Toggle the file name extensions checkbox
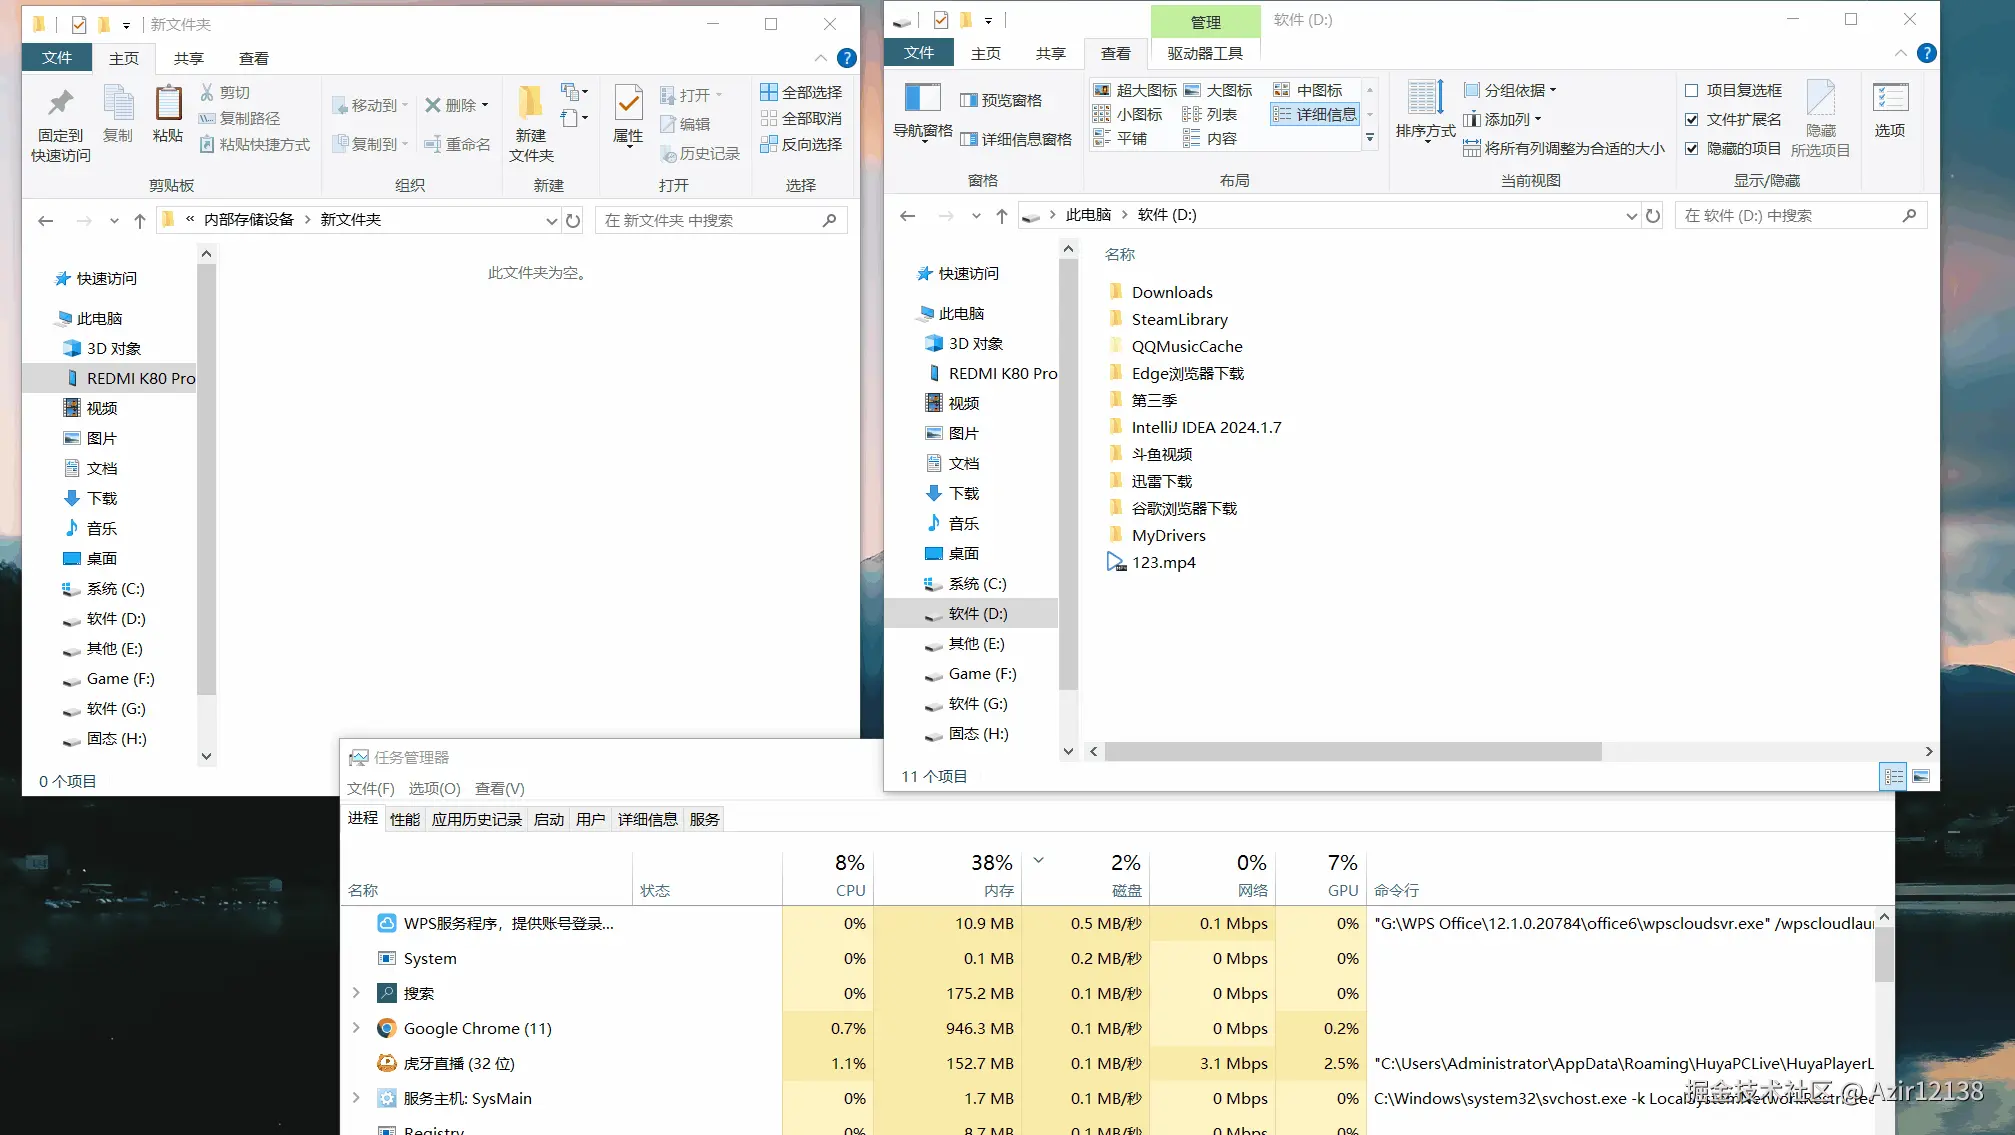2015x1135 pixels. point(1692,120)
